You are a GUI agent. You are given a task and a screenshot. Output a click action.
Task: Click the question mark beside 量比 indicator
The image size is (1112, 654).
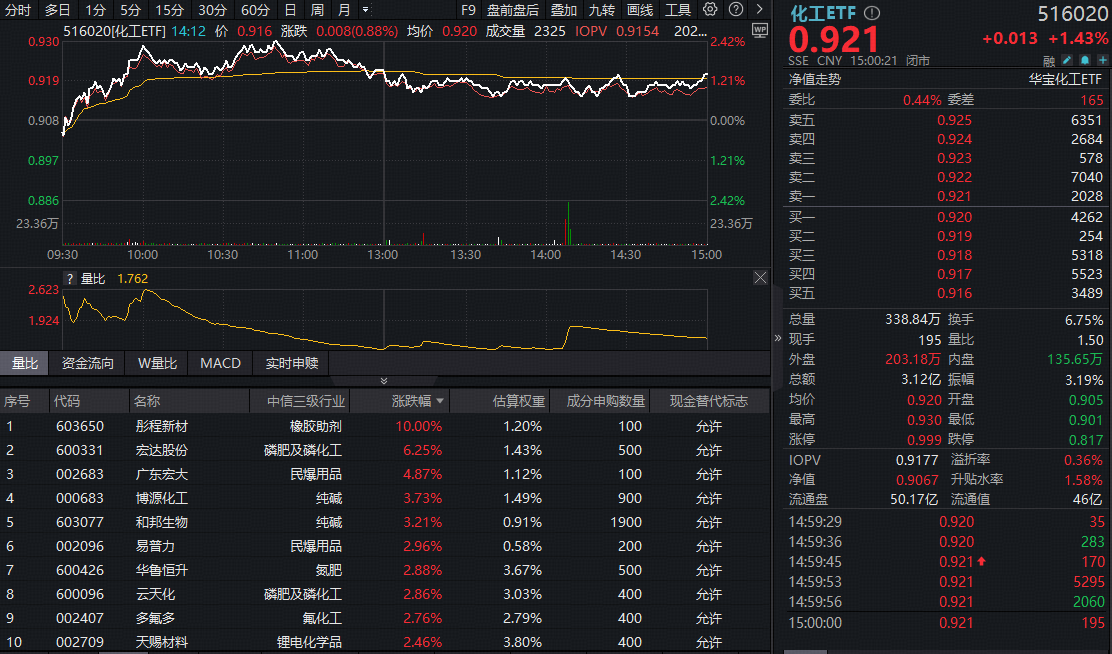click(x=70, y=279)
